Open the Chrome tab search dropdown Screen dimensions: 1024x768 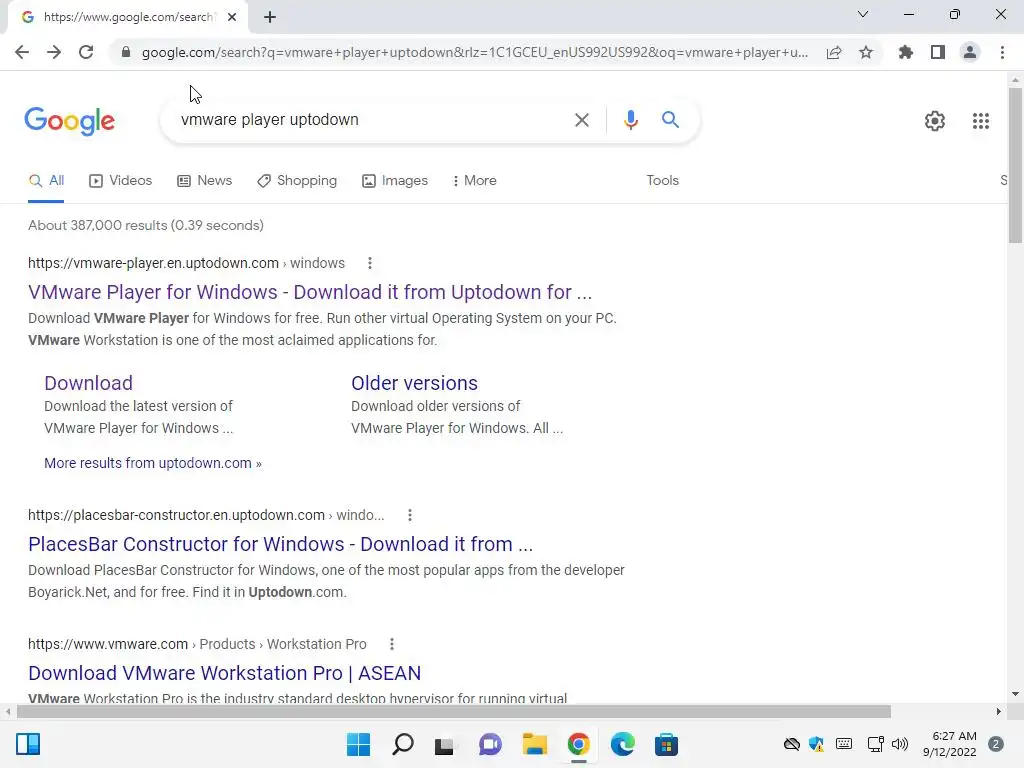coord(863,14)
